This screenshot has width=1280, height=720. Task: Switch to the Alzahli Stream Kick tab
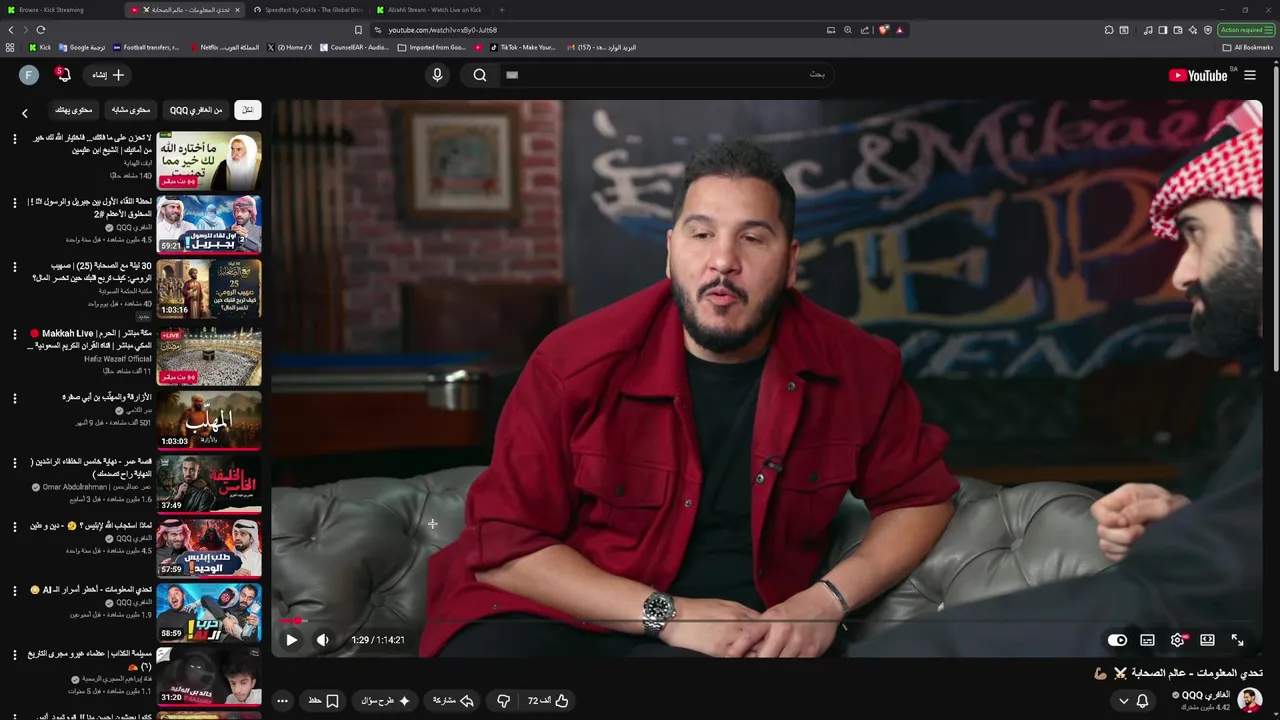430,10
